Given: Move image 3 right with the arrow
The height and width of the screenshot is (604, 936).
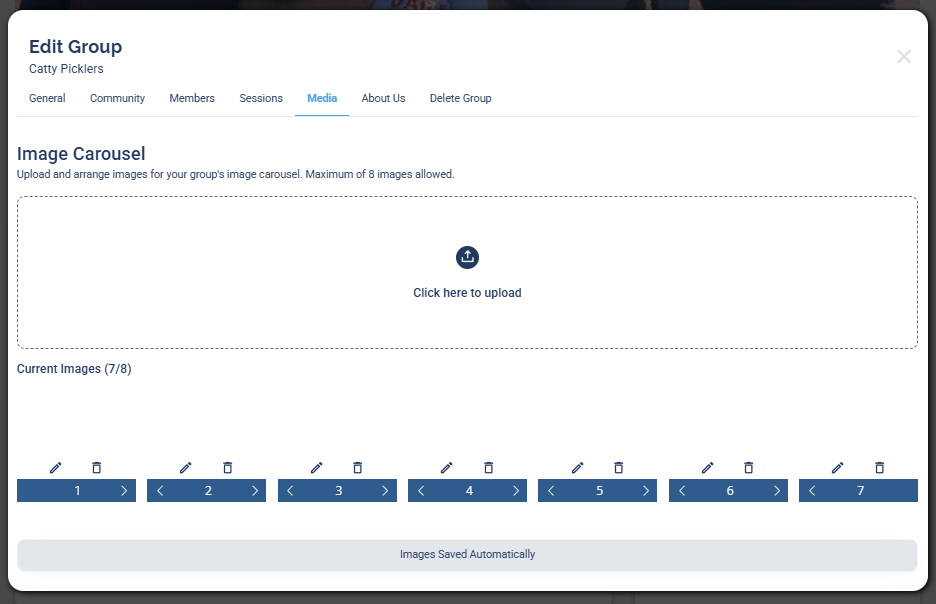Looking at the screenshot, I should (x=385, y=491).
